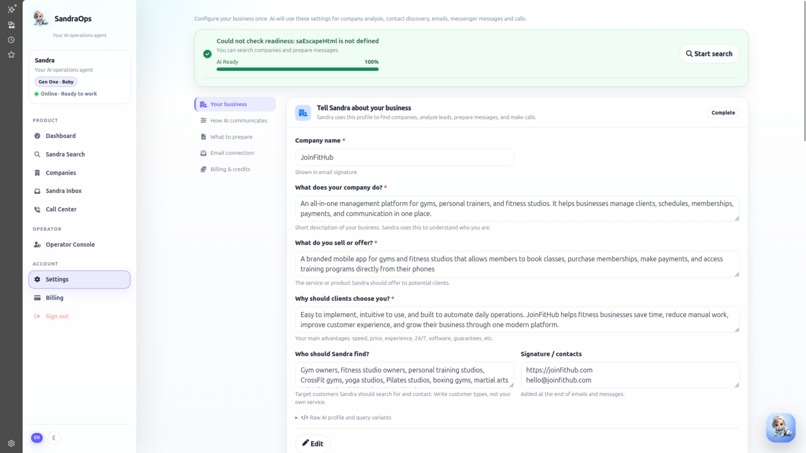Select the Email connection tab
806x453 pixels.
point(235,153)
